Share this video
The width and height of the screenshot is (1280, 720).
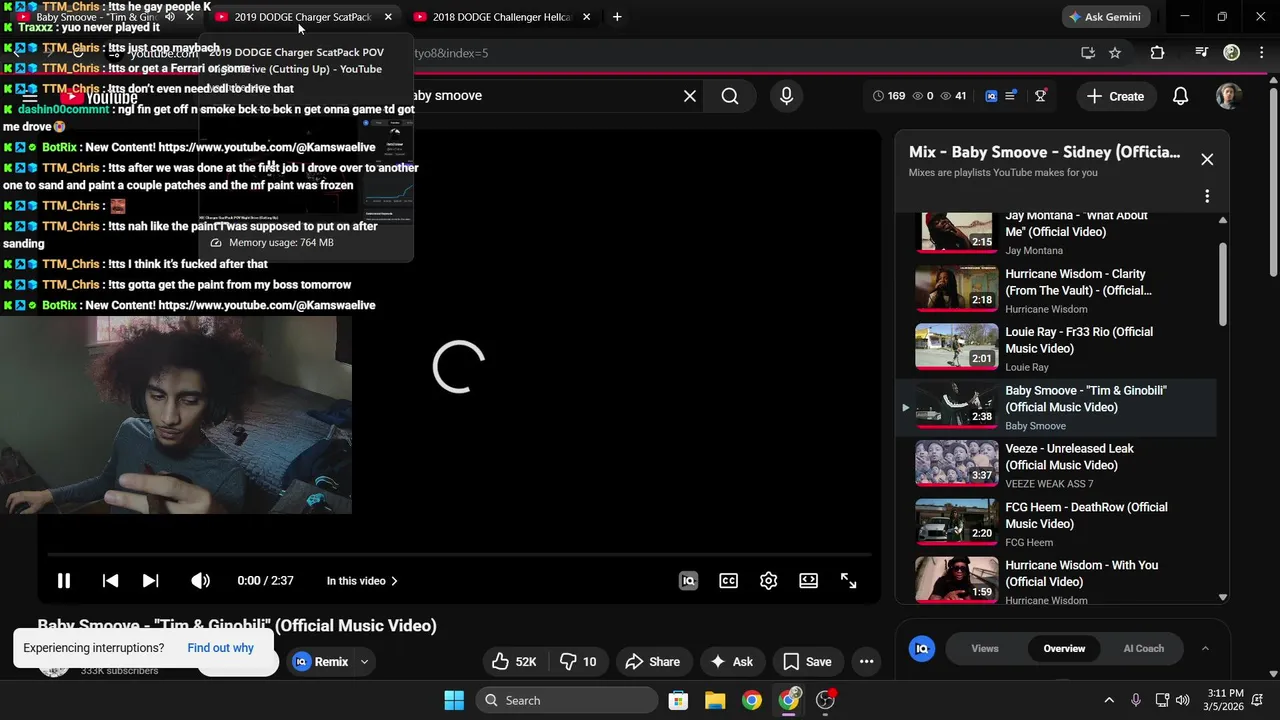(652, 662)
